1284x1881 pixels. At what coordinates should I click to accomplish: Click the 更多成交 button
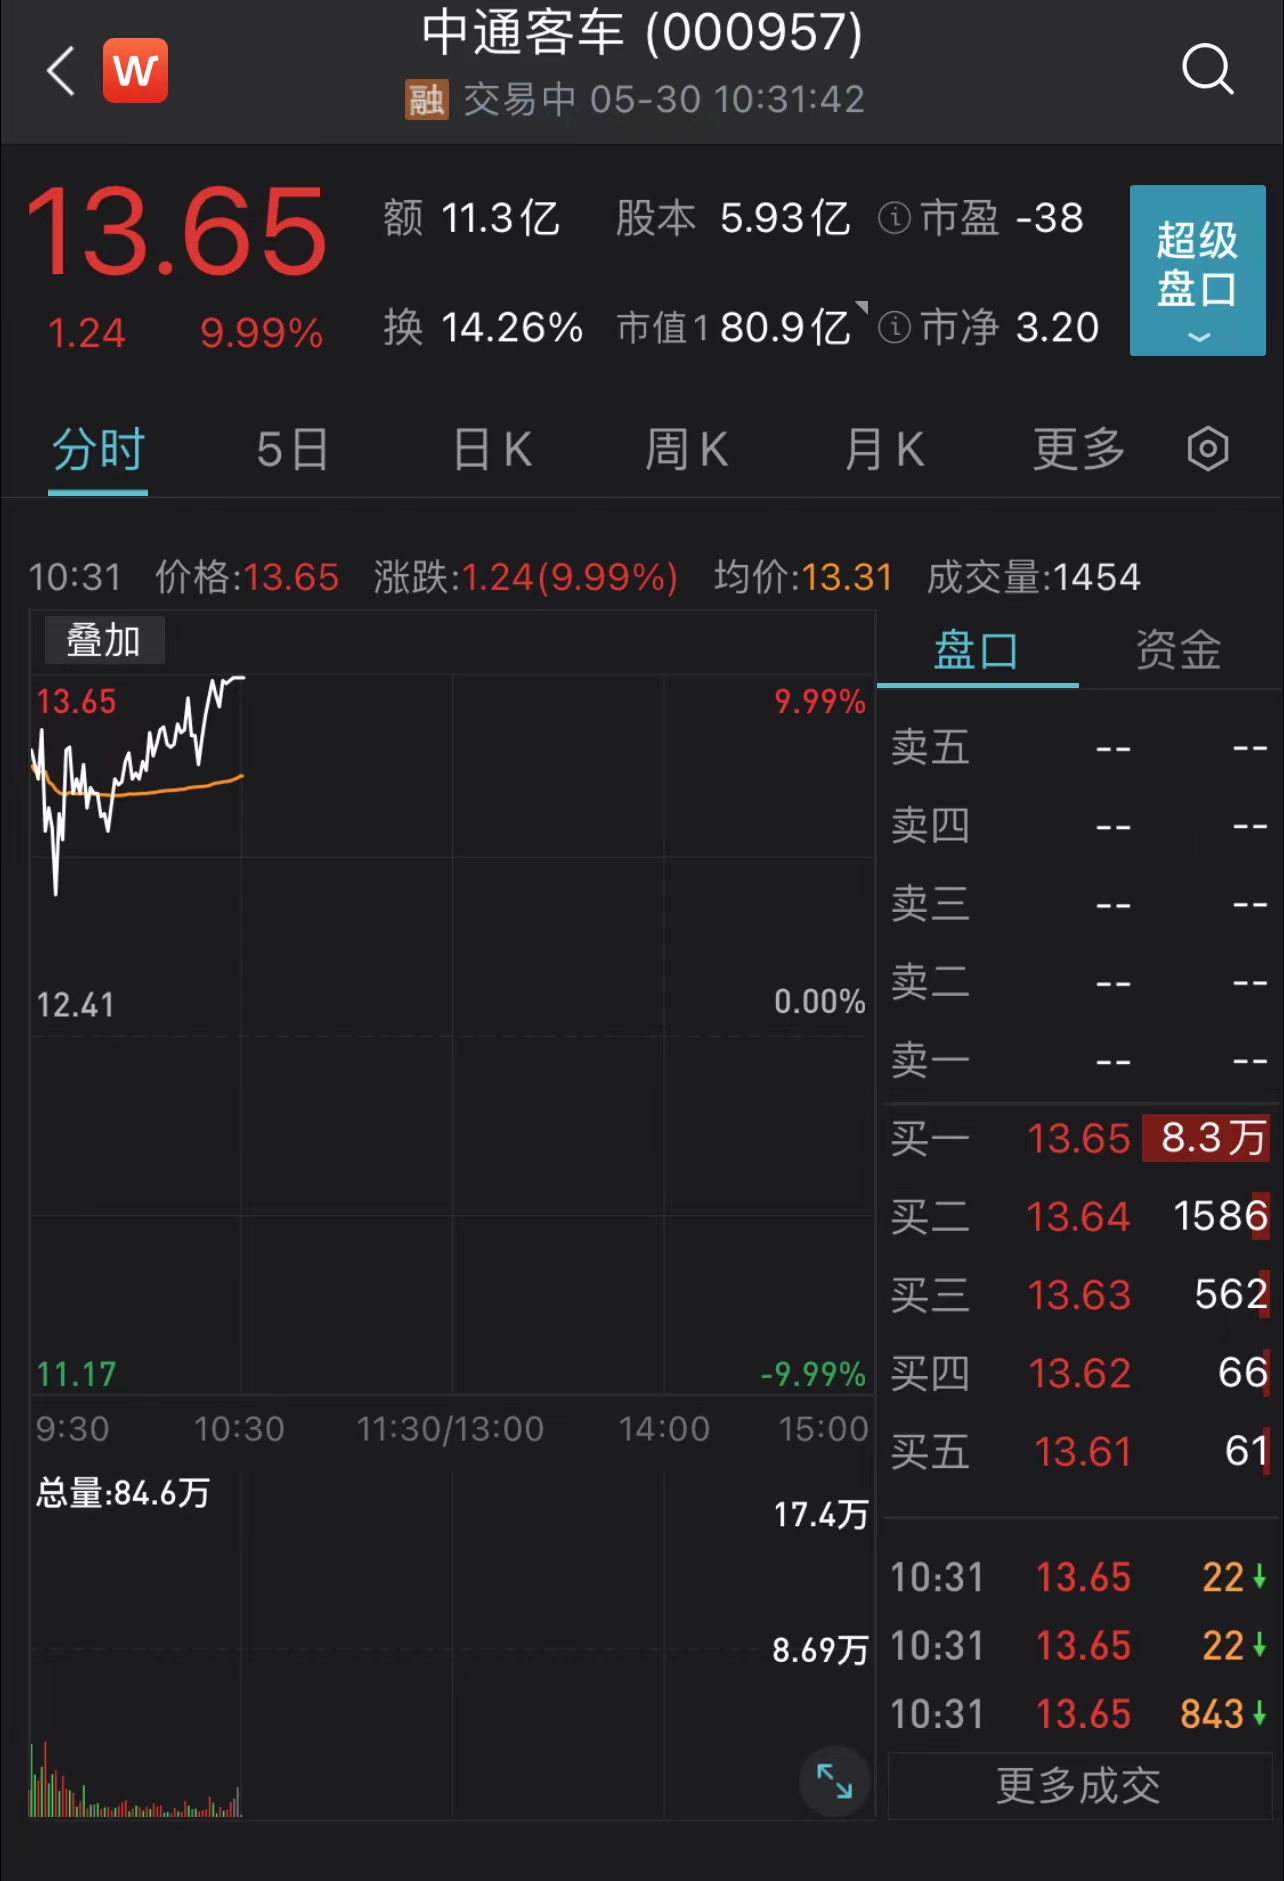point(1078,1785)
